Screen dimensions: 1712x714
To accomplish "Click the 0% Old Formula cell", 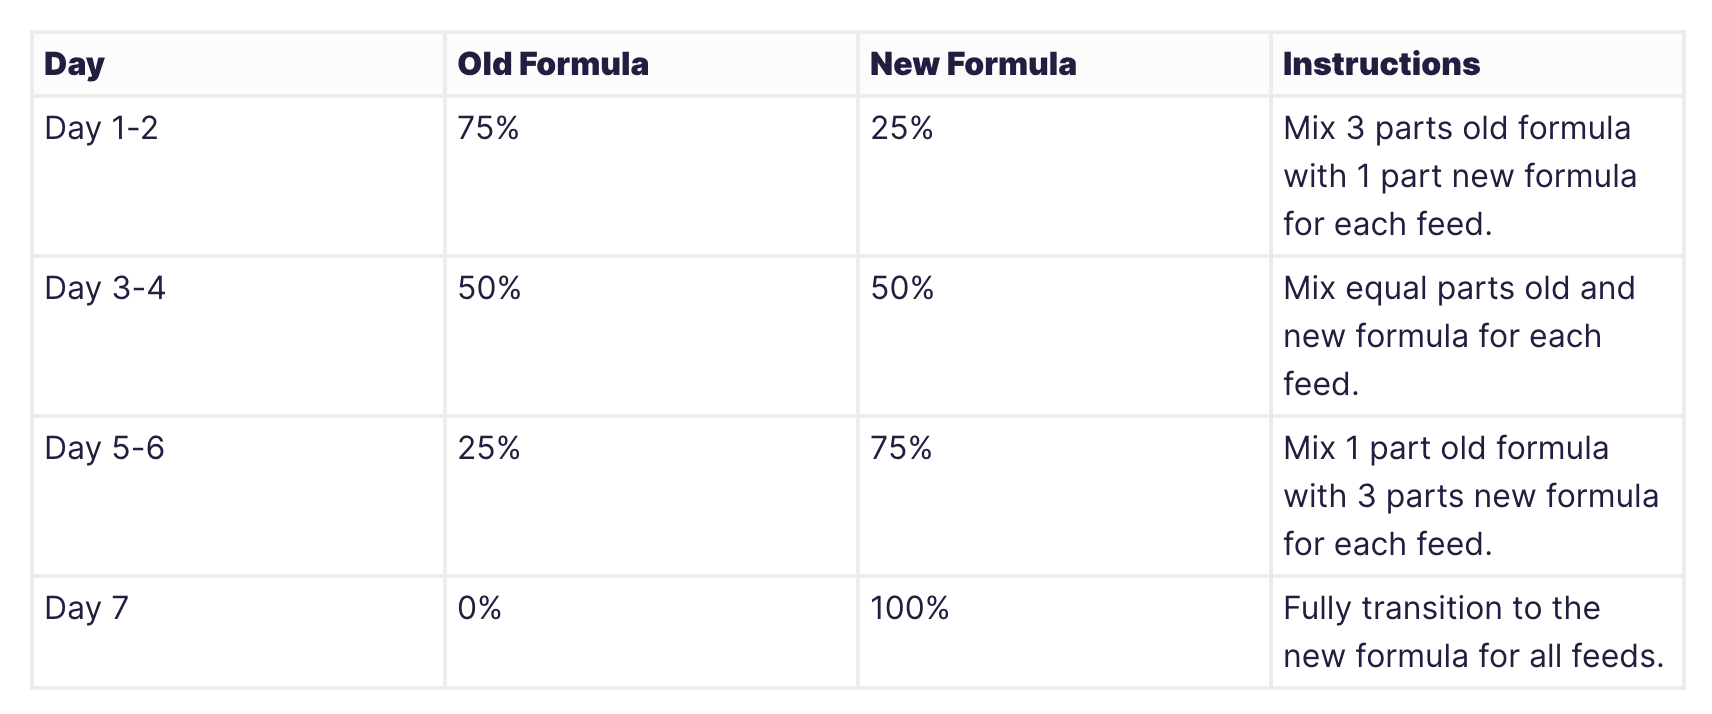I will point(480,608).
